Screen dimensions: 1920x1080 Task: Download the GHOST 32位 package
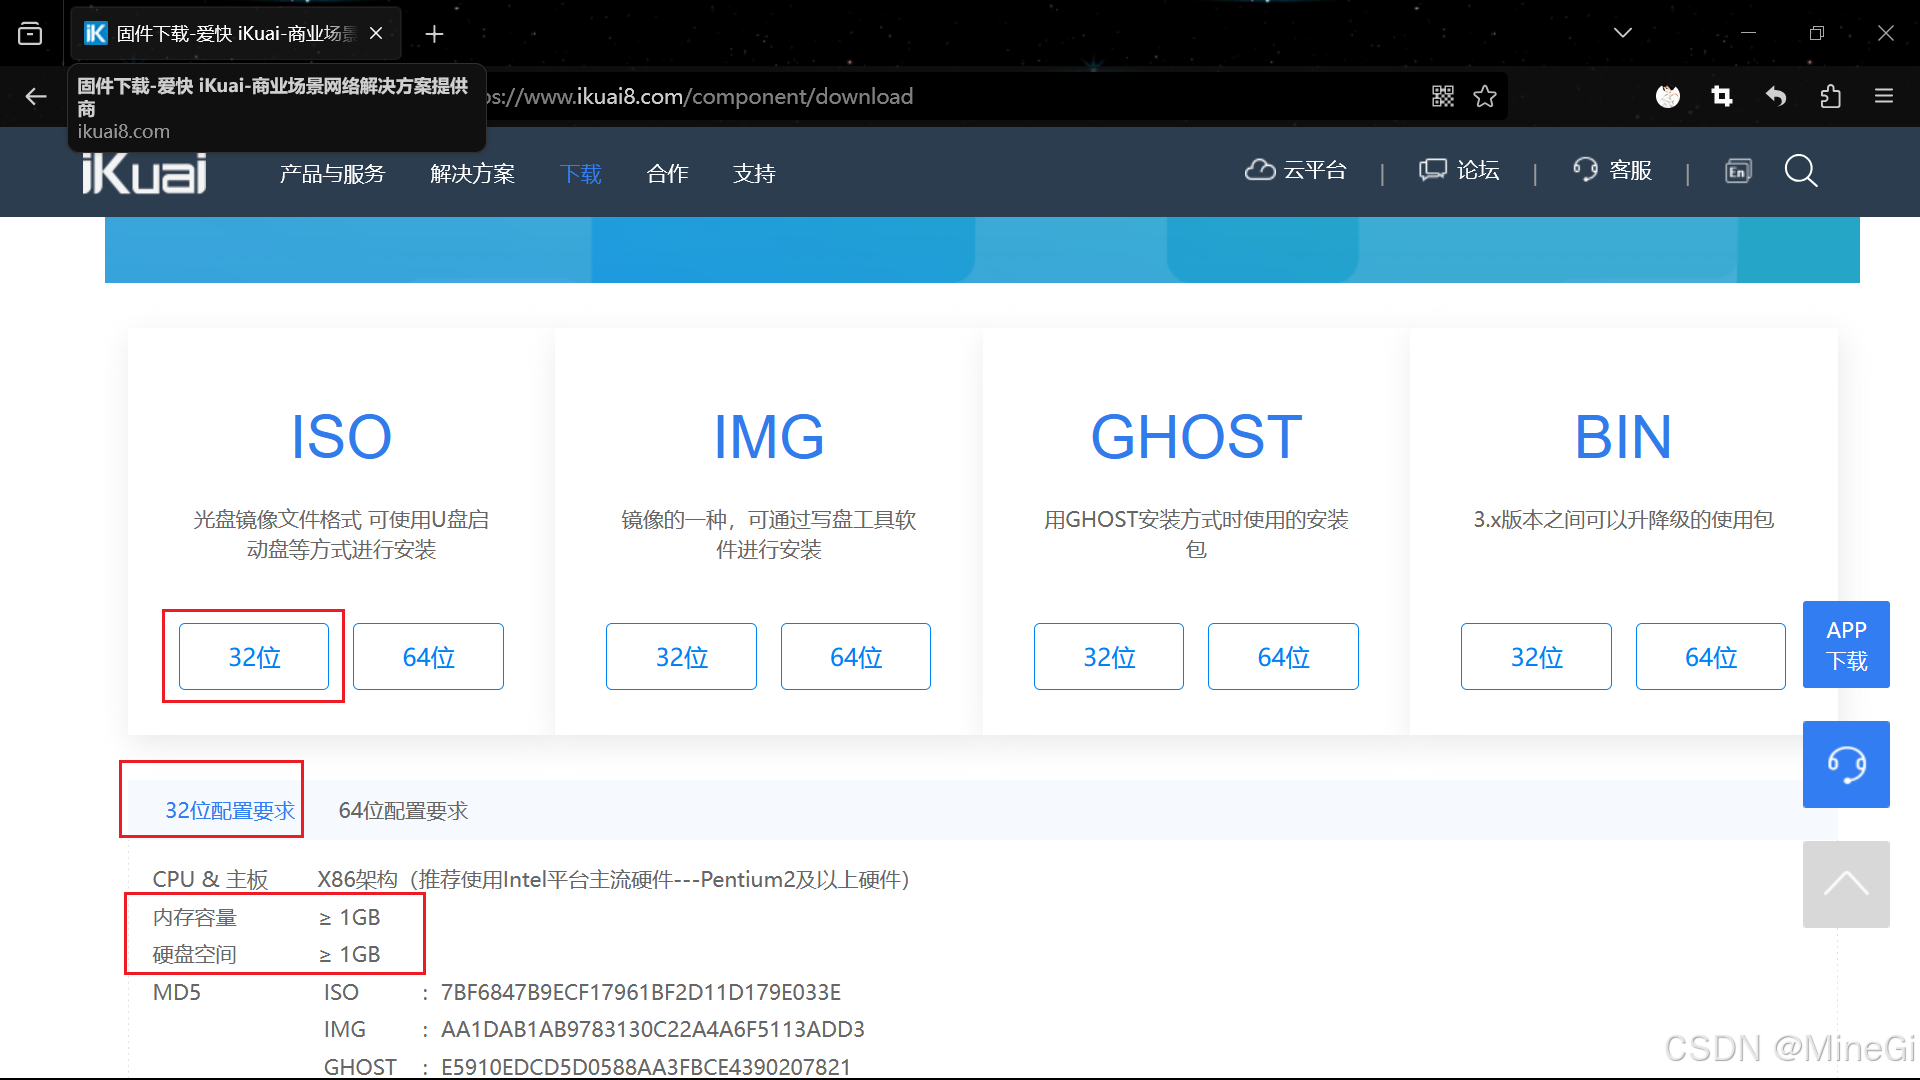[1108, 657]
